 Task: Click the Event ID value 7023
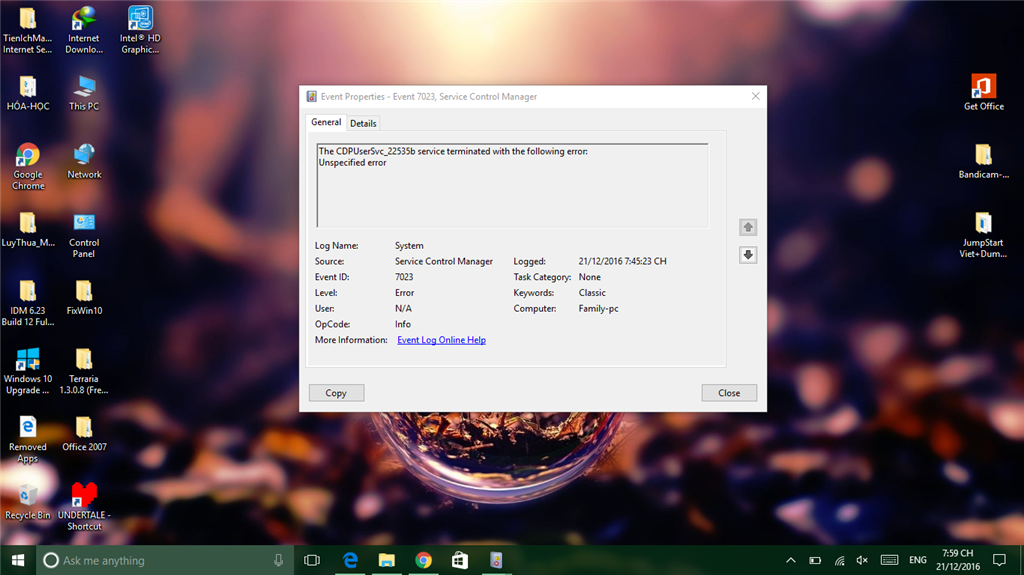pyautogui.click(x=404, y=277)
